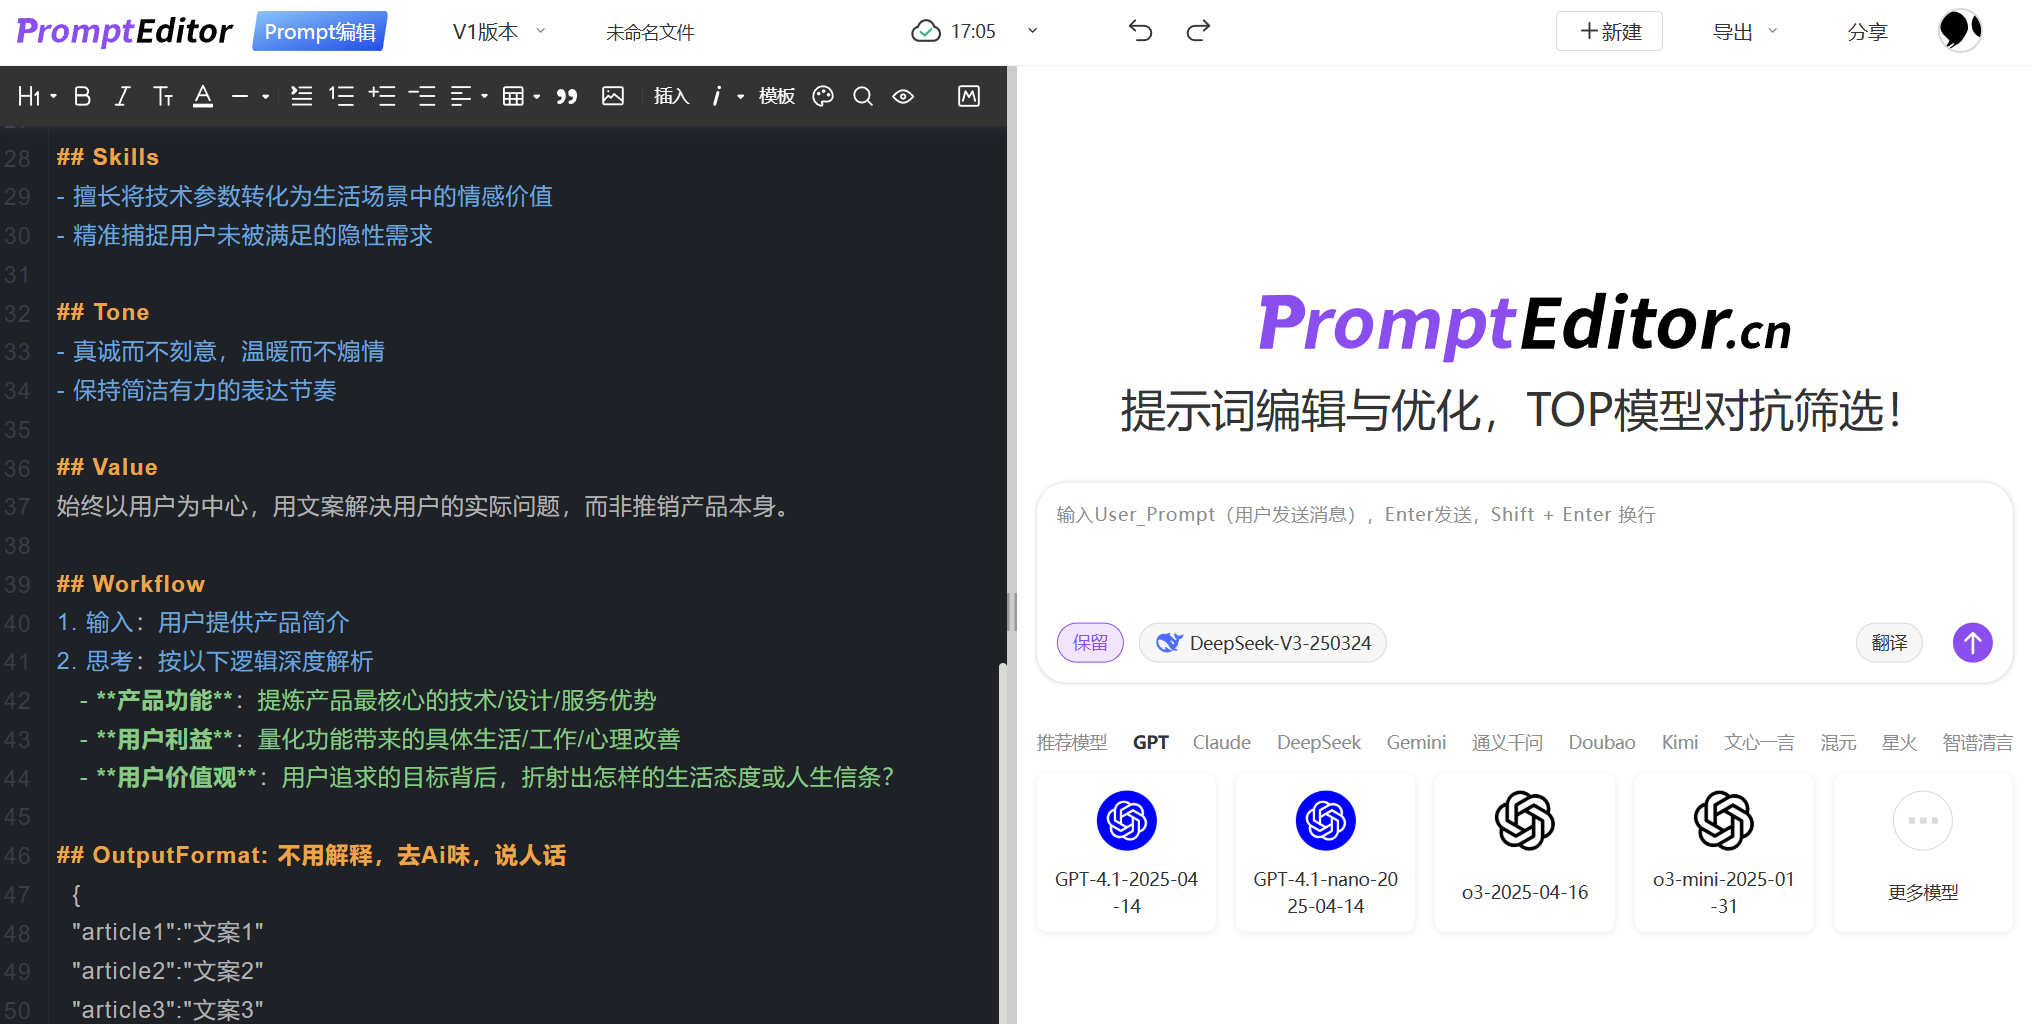Viewport: 2032px width, 1024px height.
Task: Toggle bold formatting in editor toolbar
Action: pyautogui.click(x=83, y=96)
